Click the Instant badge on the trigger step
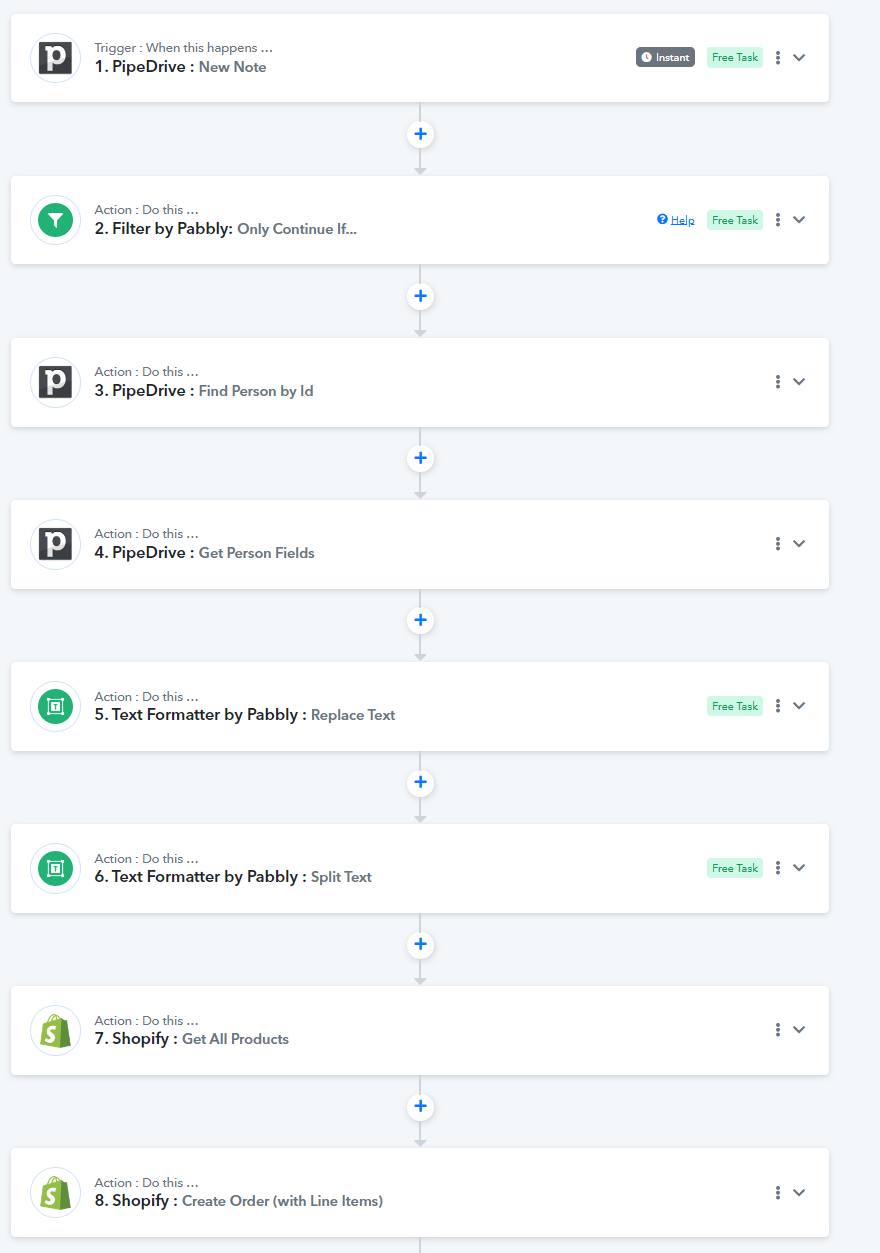Screen dimensions: 880x1253 [x=665, y=57]
